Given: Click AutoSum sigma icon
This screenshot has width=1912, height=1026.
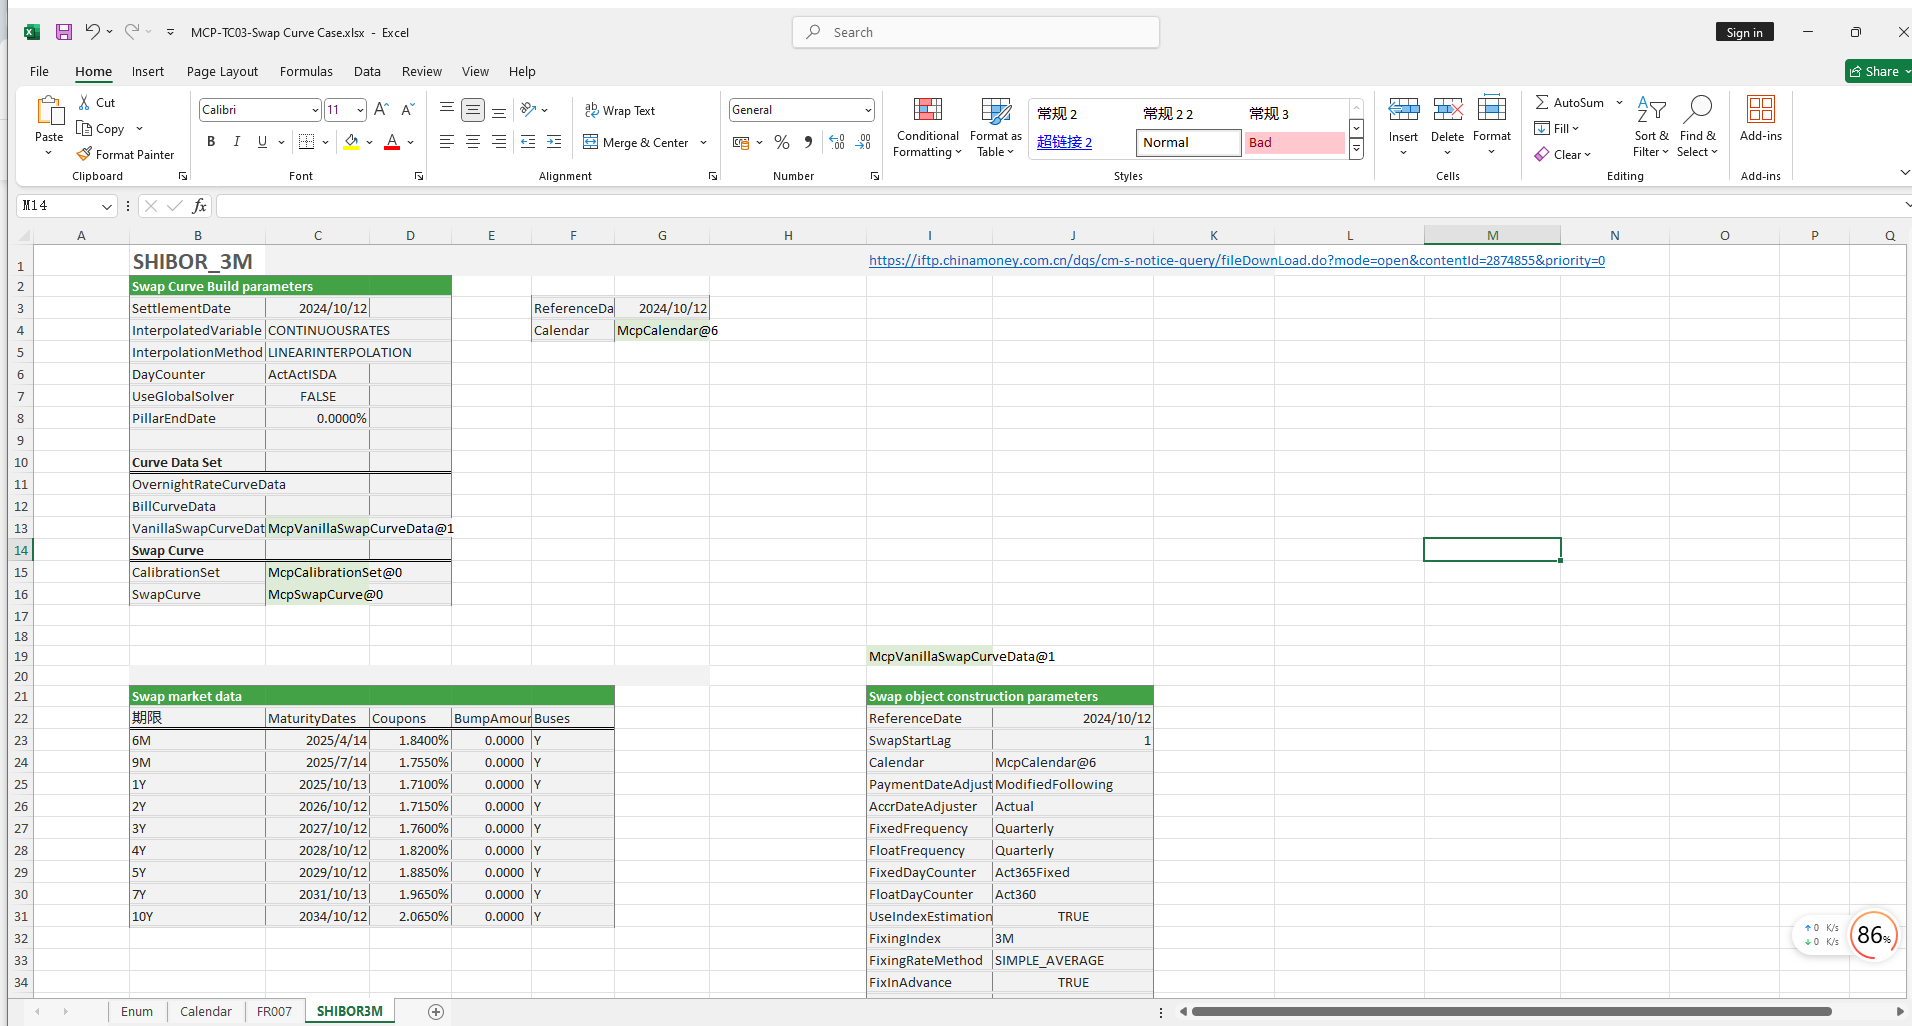Looking at the screenshot, I should [1542, 103].
